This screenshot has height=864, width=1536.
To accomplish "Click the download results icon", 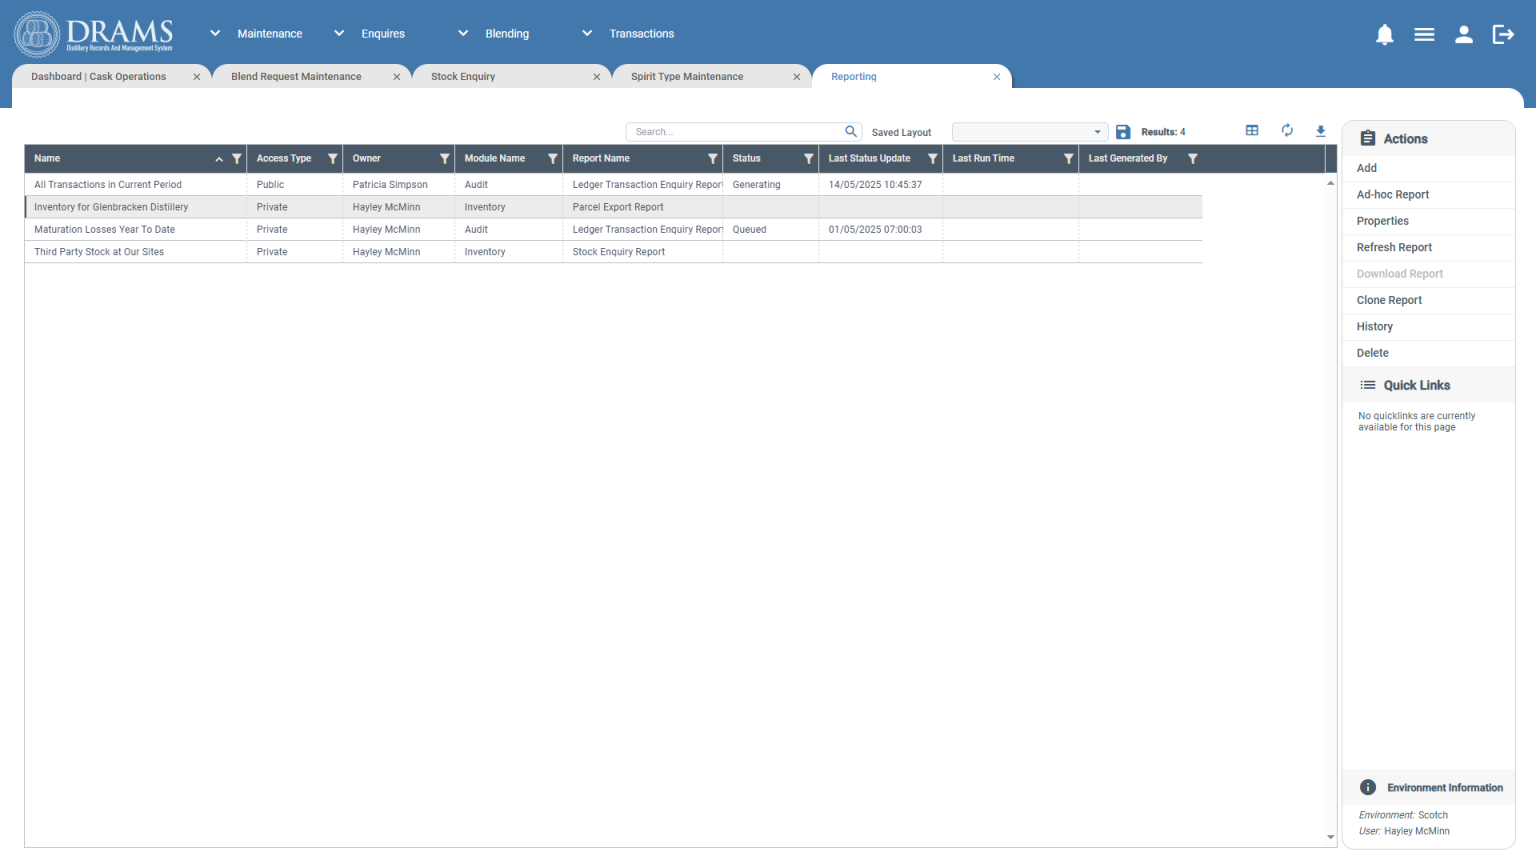I will pos(1320,131).
